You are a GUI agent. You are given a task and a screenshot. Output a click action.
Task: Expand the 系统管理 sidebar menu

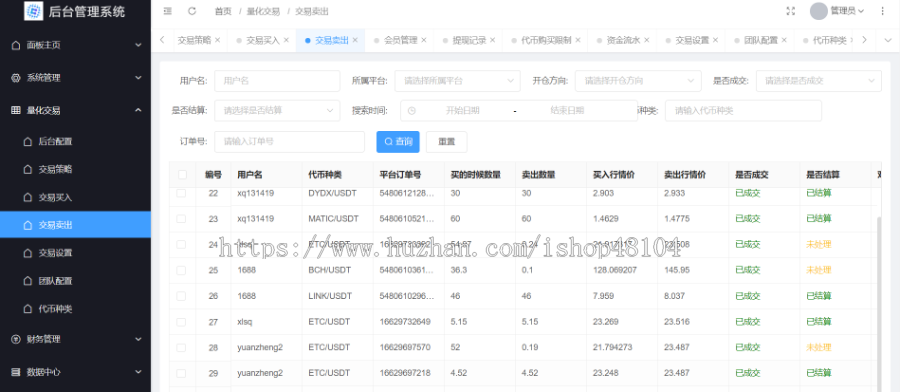[138, 78]
